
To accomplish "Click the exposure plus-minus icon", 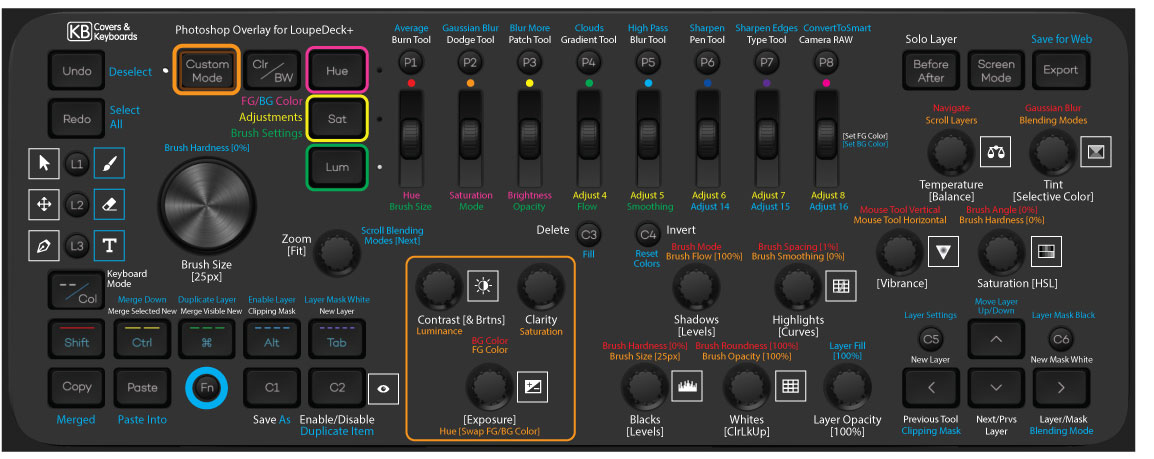I will [532, 387].
